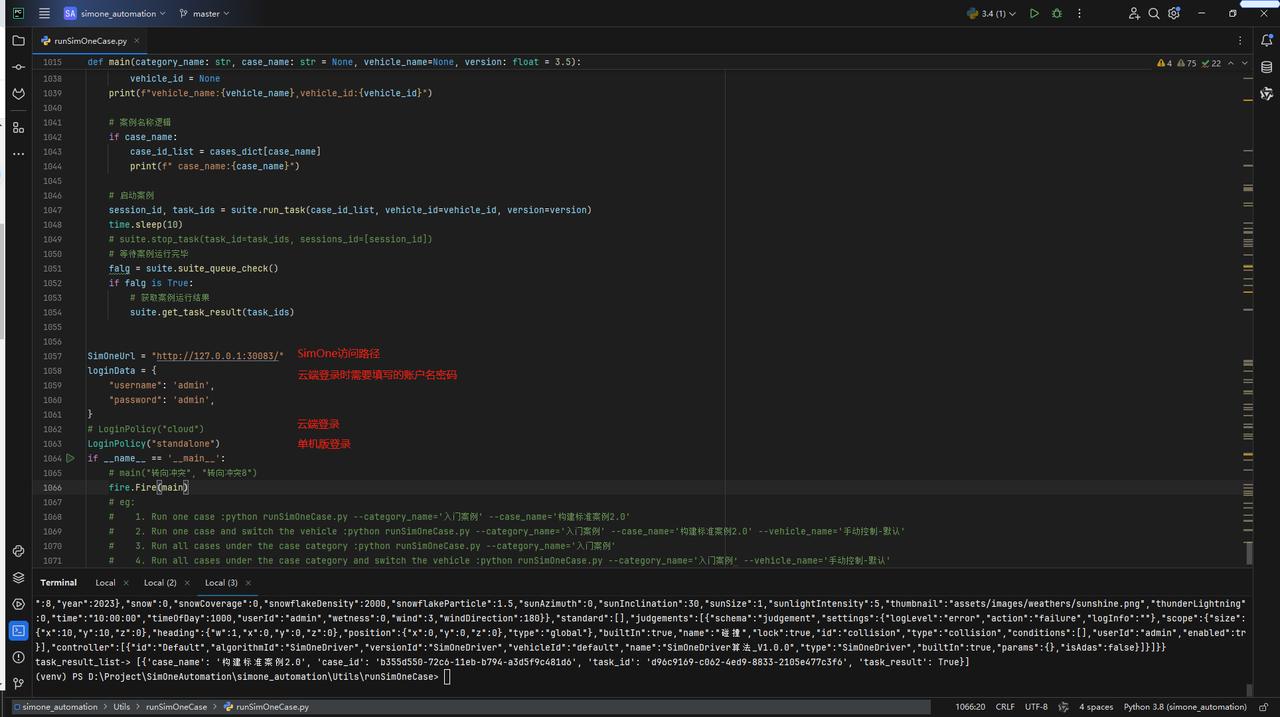The height and width of the screenshot is (717, 1280).
Task: Click the Python 3.8 interpreter status widget
Action: pos(1185,707)
